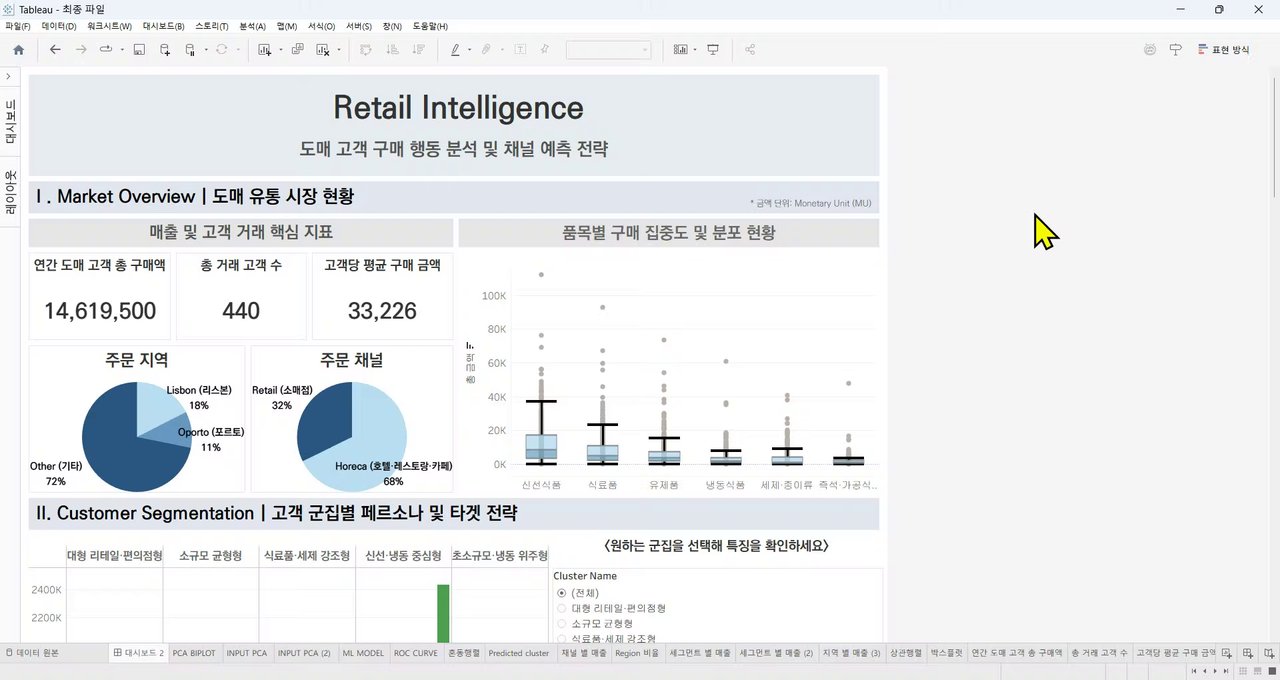This screenshot has width=1280, height=680.
Task: Toggle show mark labels T icon
Action: (520, 49)
